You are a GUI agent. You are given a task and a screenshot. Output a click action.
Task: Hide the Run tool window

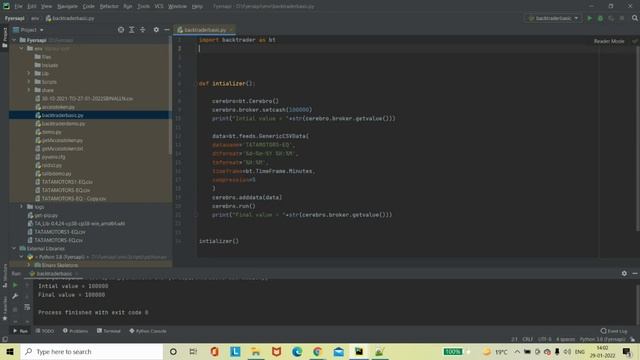pyautogui.click(x=635, y=273)
